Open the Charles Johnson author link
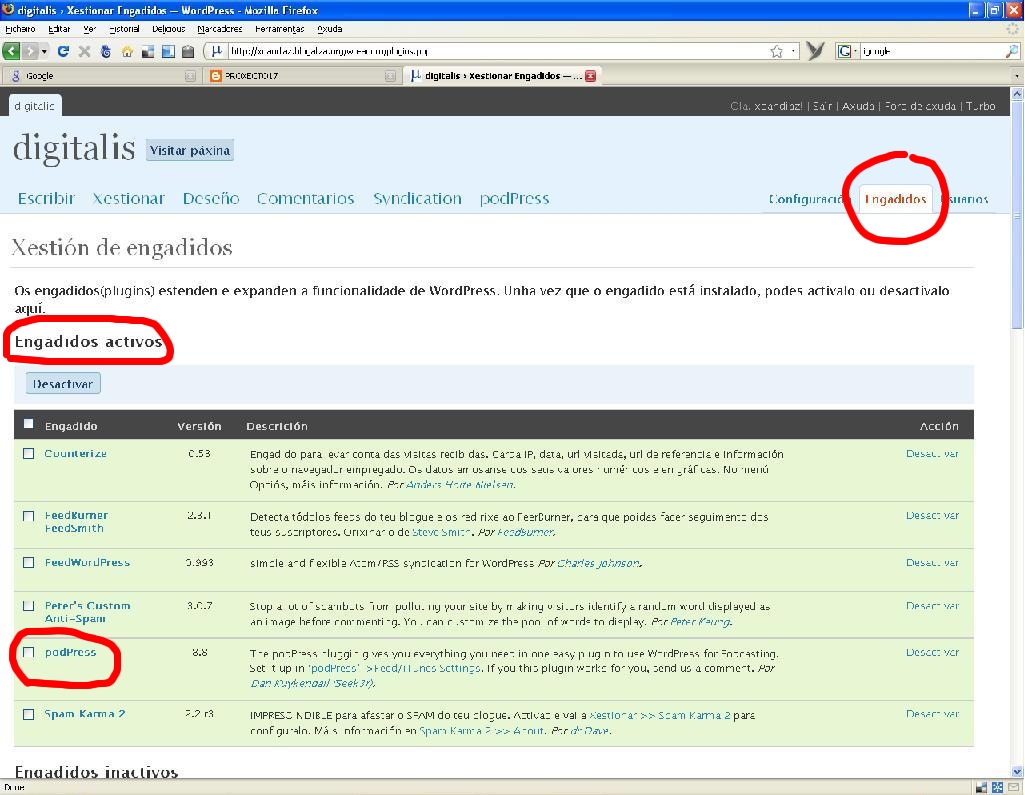This screenshot has height=795, width=1025. click(597, 563)
